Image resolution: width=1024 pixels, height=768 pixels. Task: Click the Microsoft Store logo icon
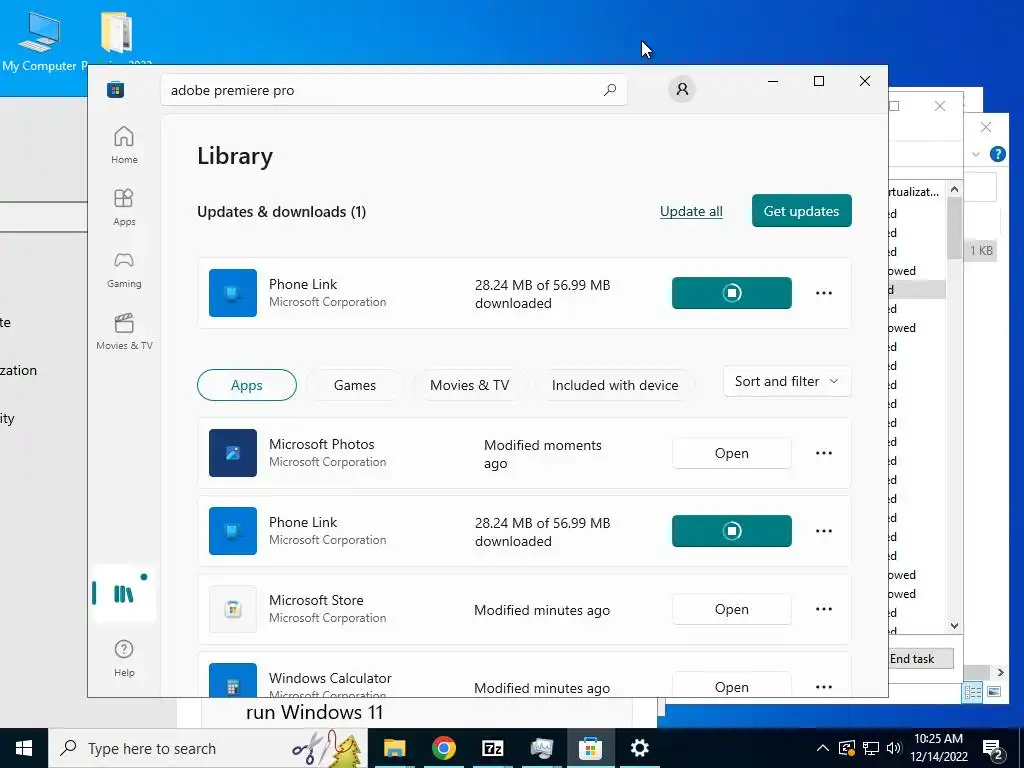(x=116, y=89)
